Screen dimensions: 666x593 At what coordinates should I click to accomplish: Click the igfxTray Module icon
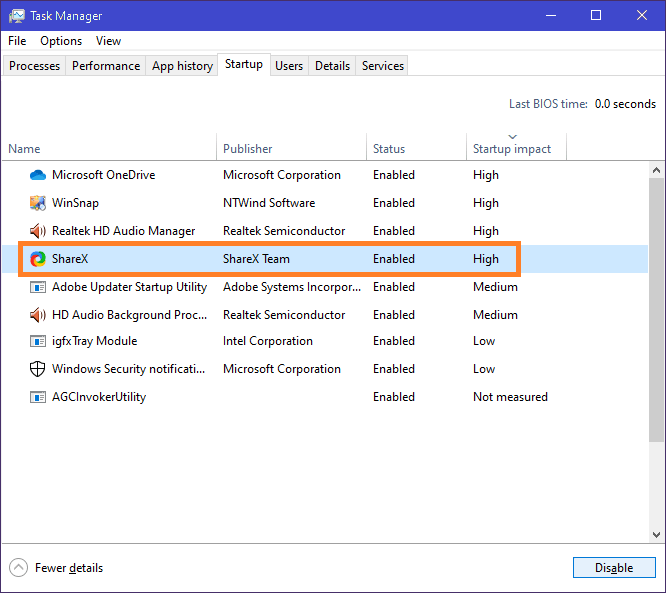point(38,341)
